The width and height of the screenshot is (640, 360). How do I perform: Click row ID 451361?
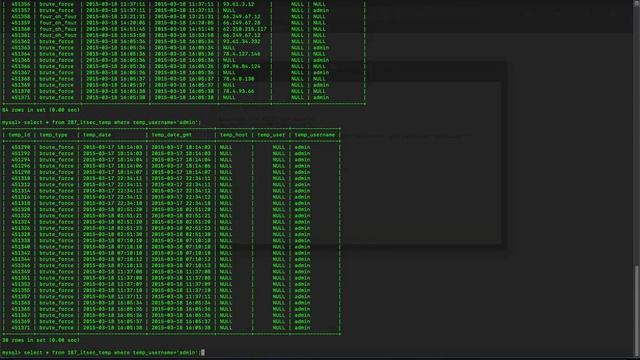tap(21, 35)
